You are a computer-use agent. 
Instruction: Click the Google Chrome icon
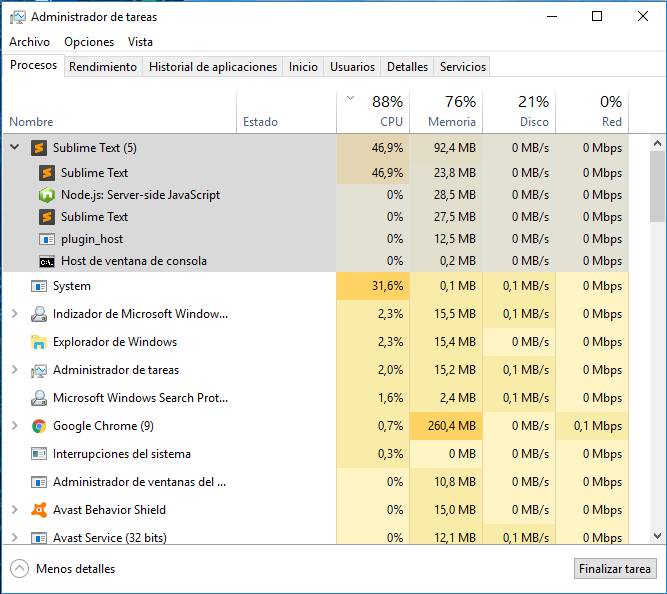[39, 426]
